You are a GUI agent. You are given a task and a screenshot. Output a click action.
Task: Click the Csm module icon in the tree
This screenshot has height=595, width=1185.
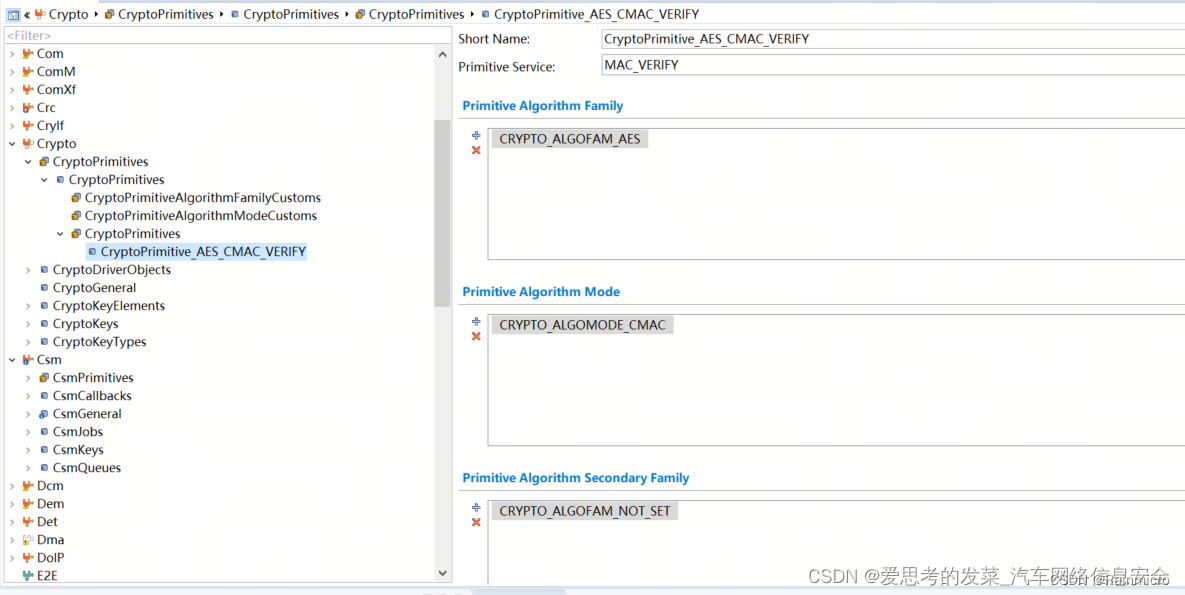point(29,359)
